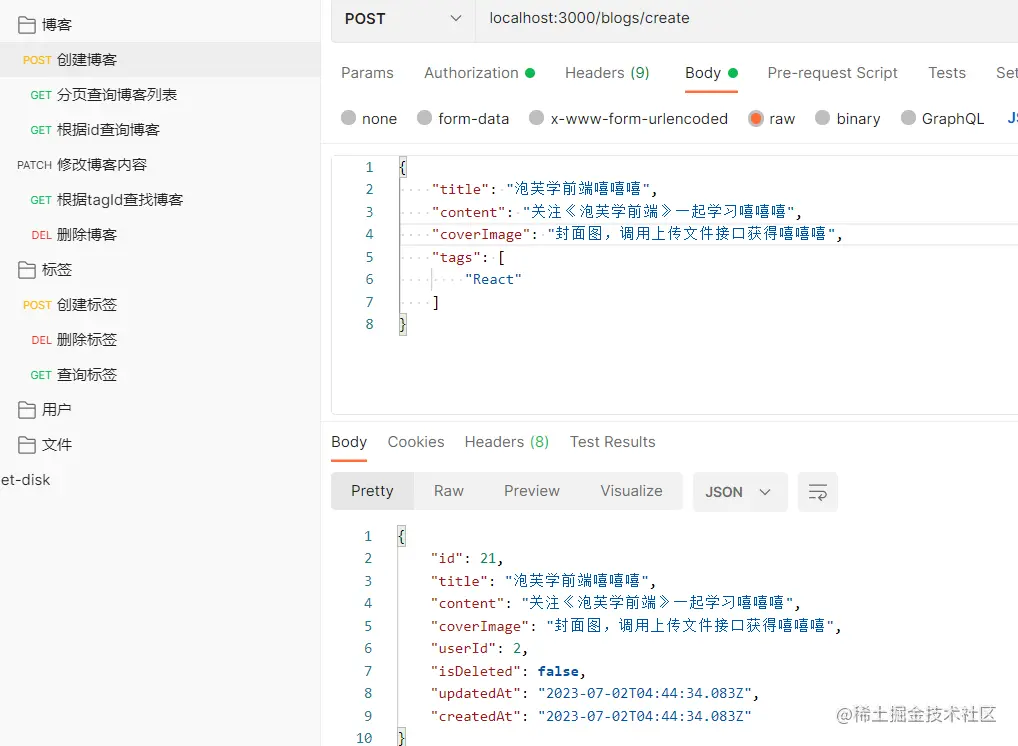This screenshot has height=746, width=1018.
Task: Open the 标签 folder icon
Action: [x=27, y=270]
